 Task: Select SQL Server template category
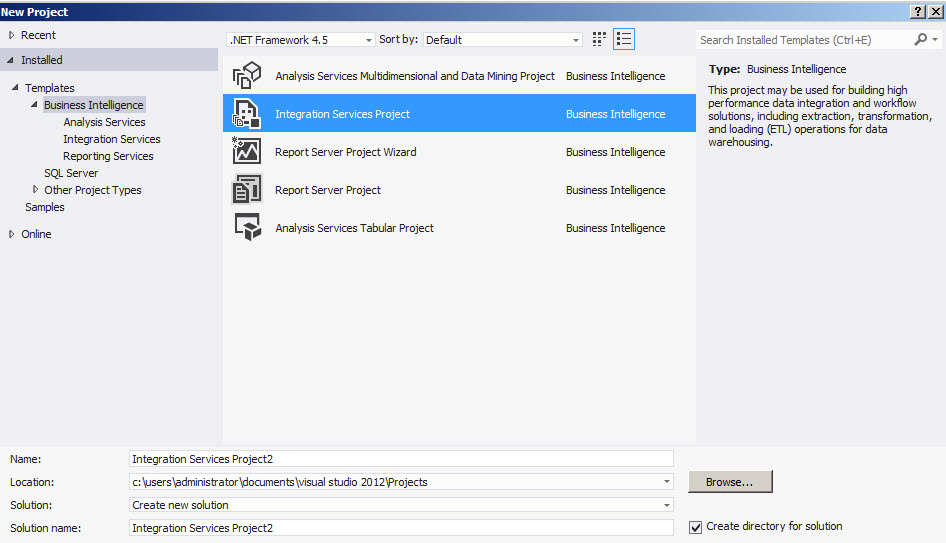pyautogui.click(x=71, y=173)
